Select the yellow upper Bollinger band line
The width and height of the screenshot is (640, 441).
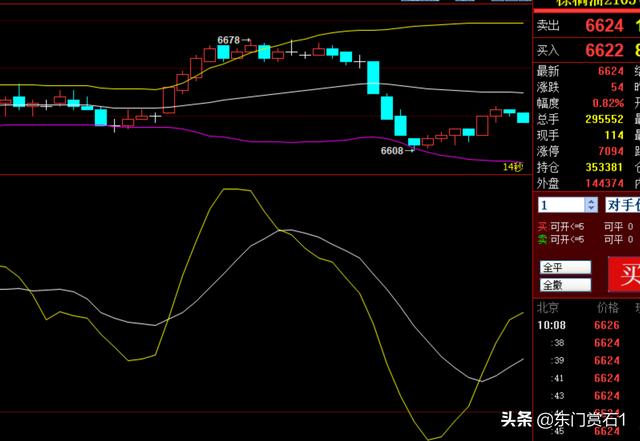pos(450,23)
